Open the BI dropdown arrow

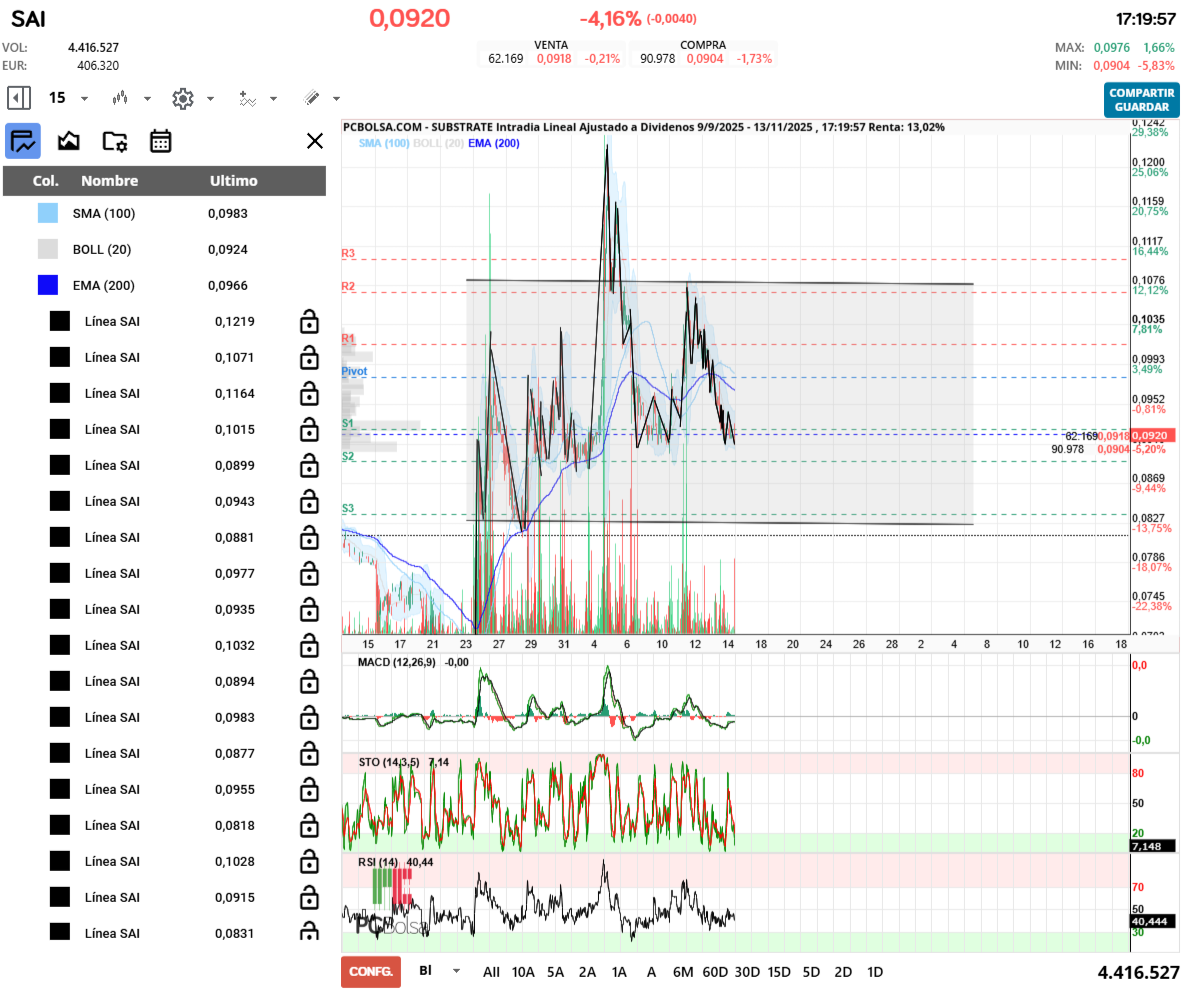[457, 971]
